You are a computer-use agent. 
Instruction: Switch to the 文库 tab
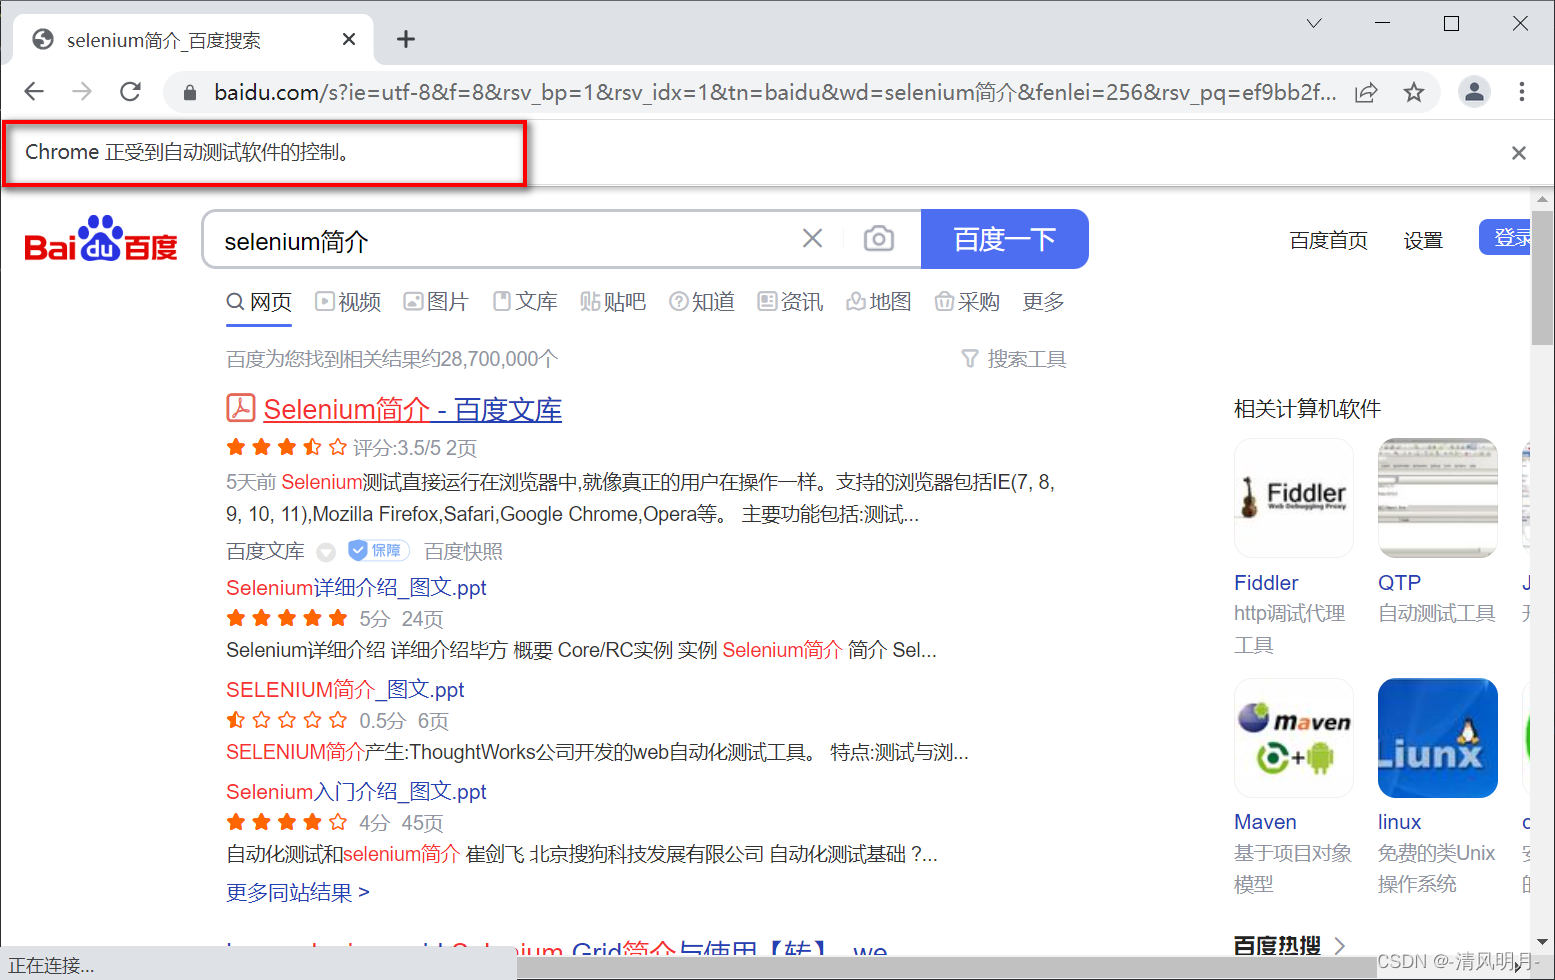525,302
